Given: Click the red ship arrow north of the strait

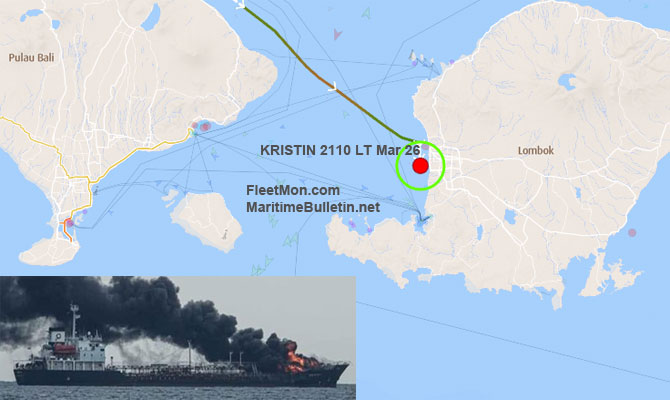Looking at the screenshot, I should click(337, 34).
